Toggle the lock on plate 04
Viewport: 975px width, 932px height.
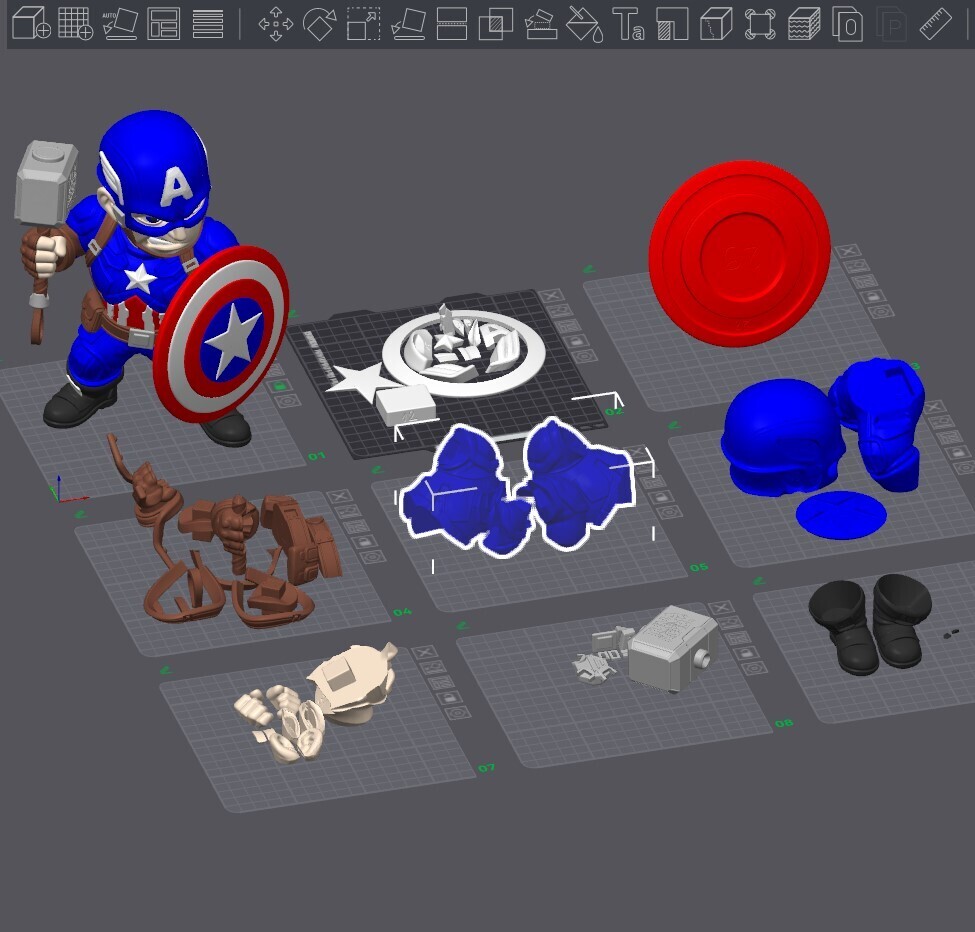[365, 542]
